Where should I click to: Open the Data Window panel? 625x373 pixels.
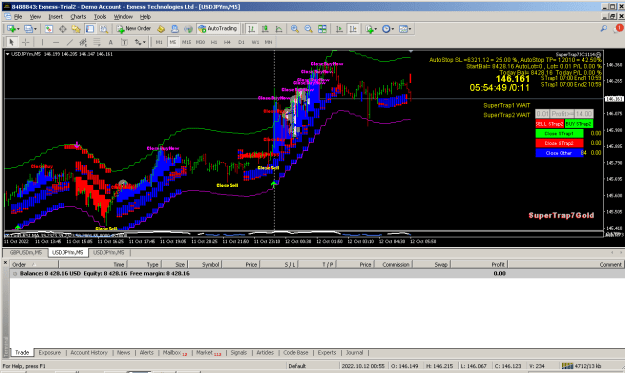click(63, 29)
